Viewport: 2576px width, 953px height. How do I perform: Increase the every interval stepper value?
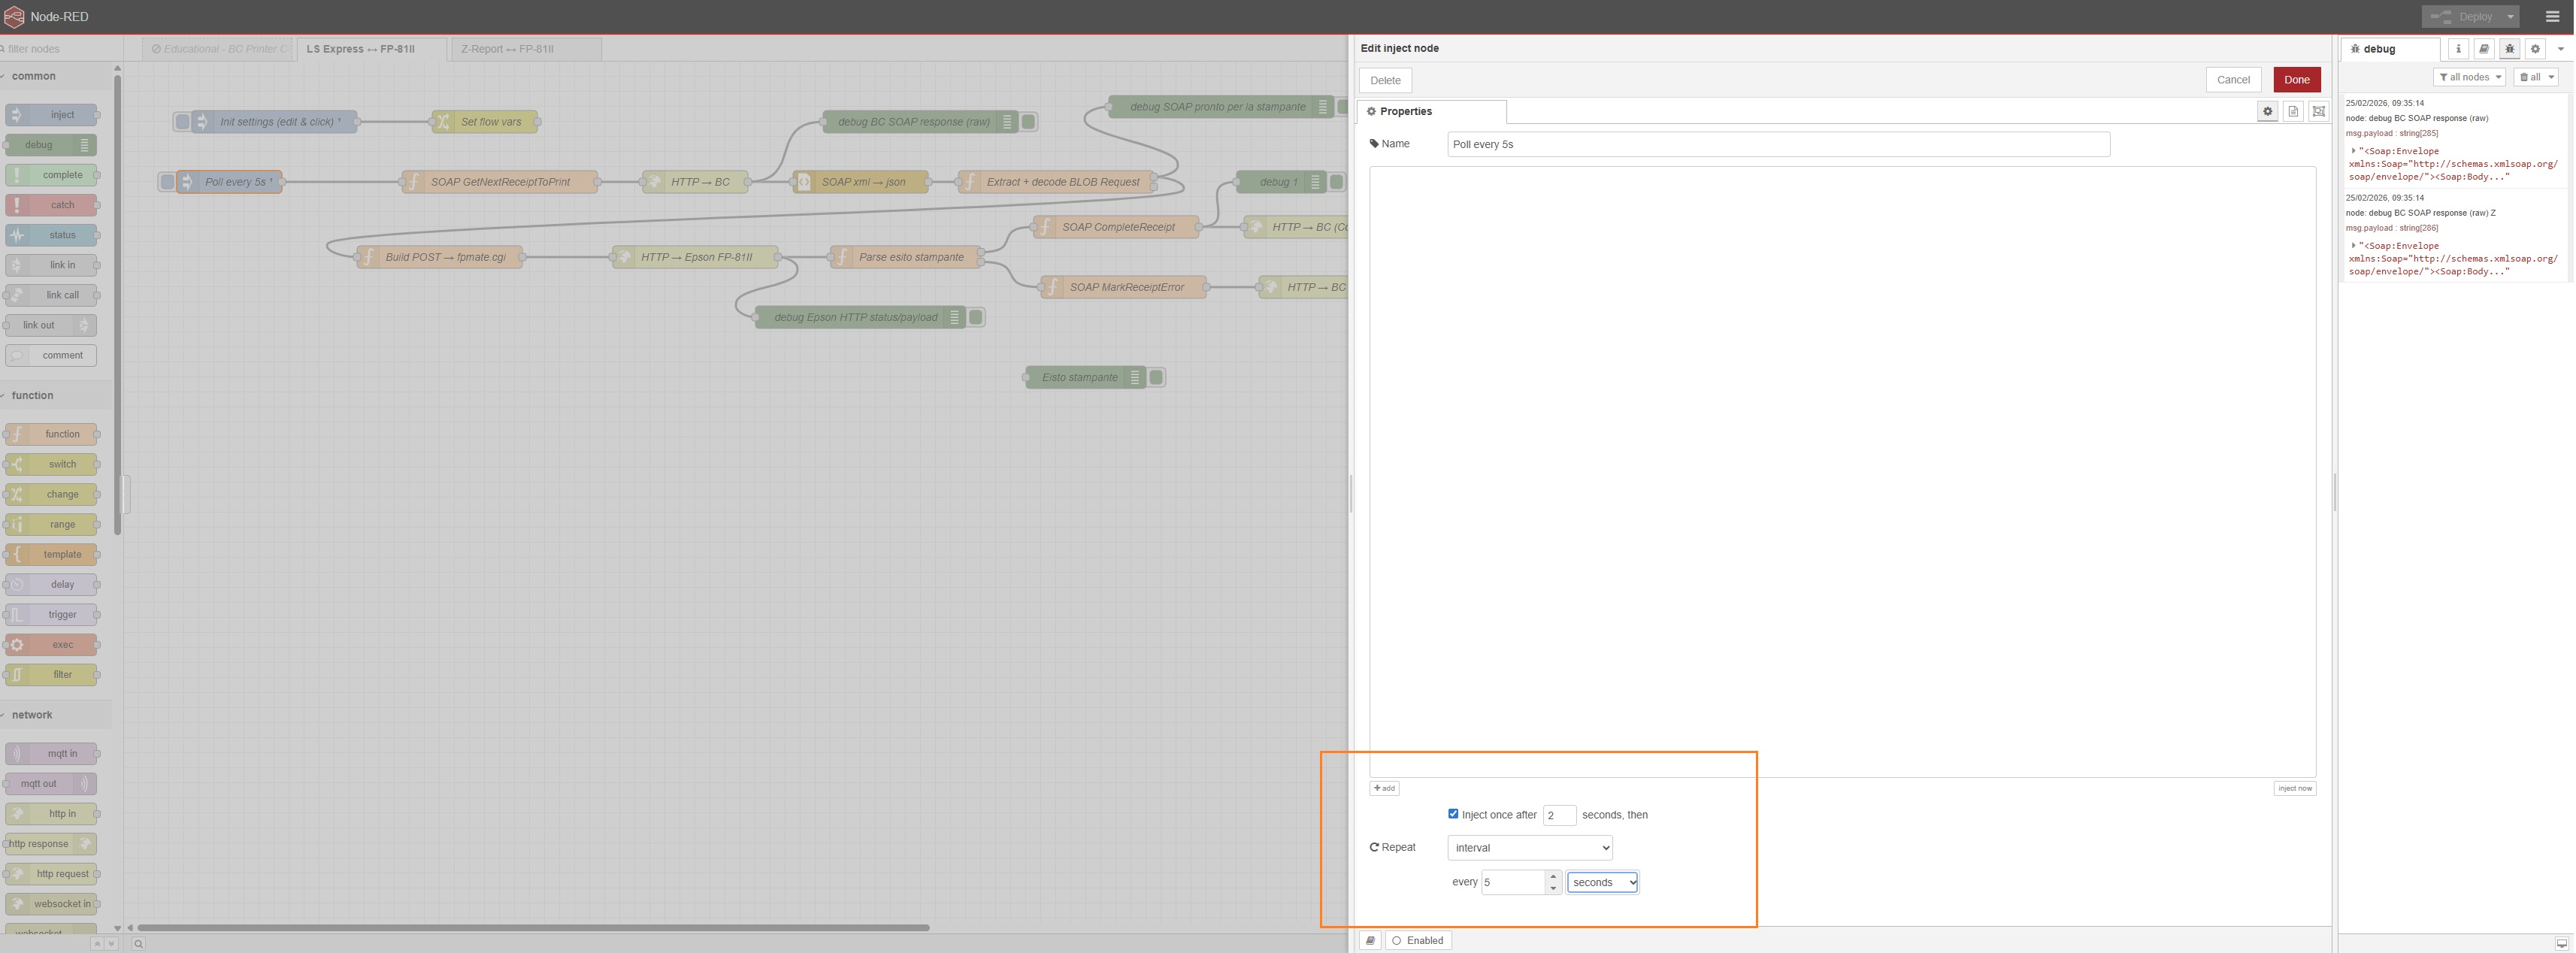coord(1553,876)
